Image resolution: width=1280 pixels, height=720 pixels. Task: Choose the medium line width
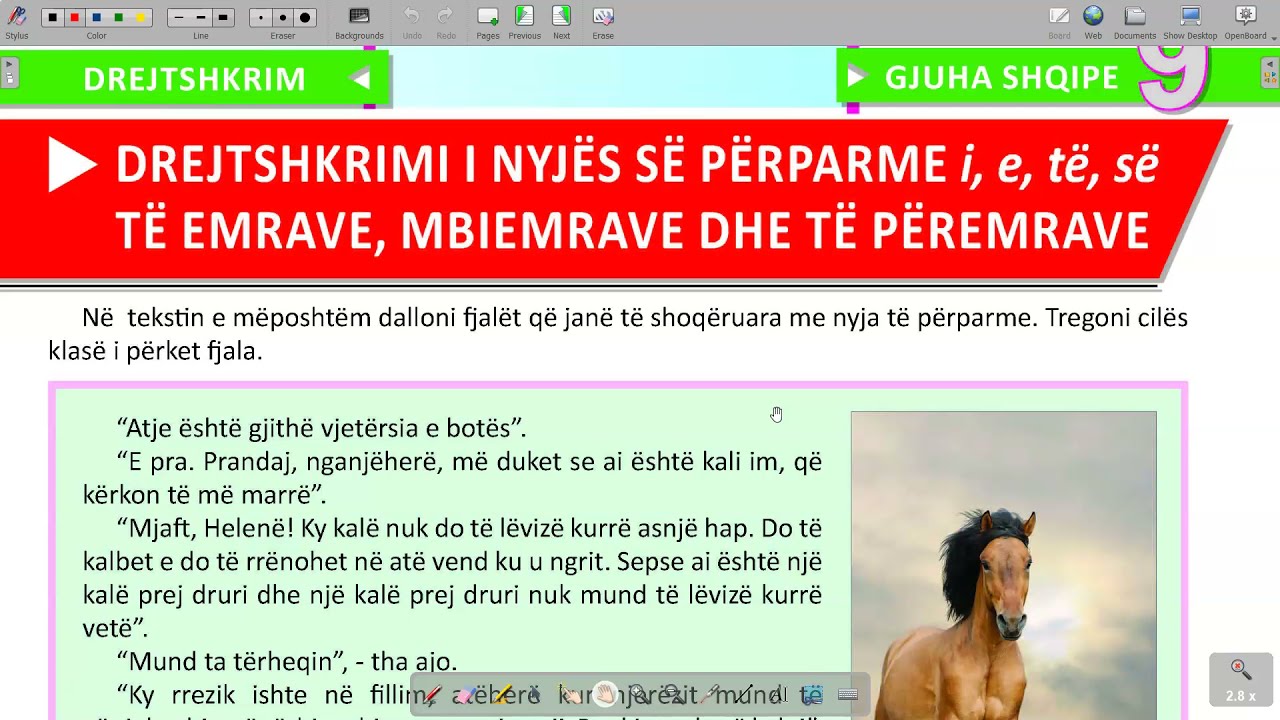pyautogui.click(x=201, y=17)
